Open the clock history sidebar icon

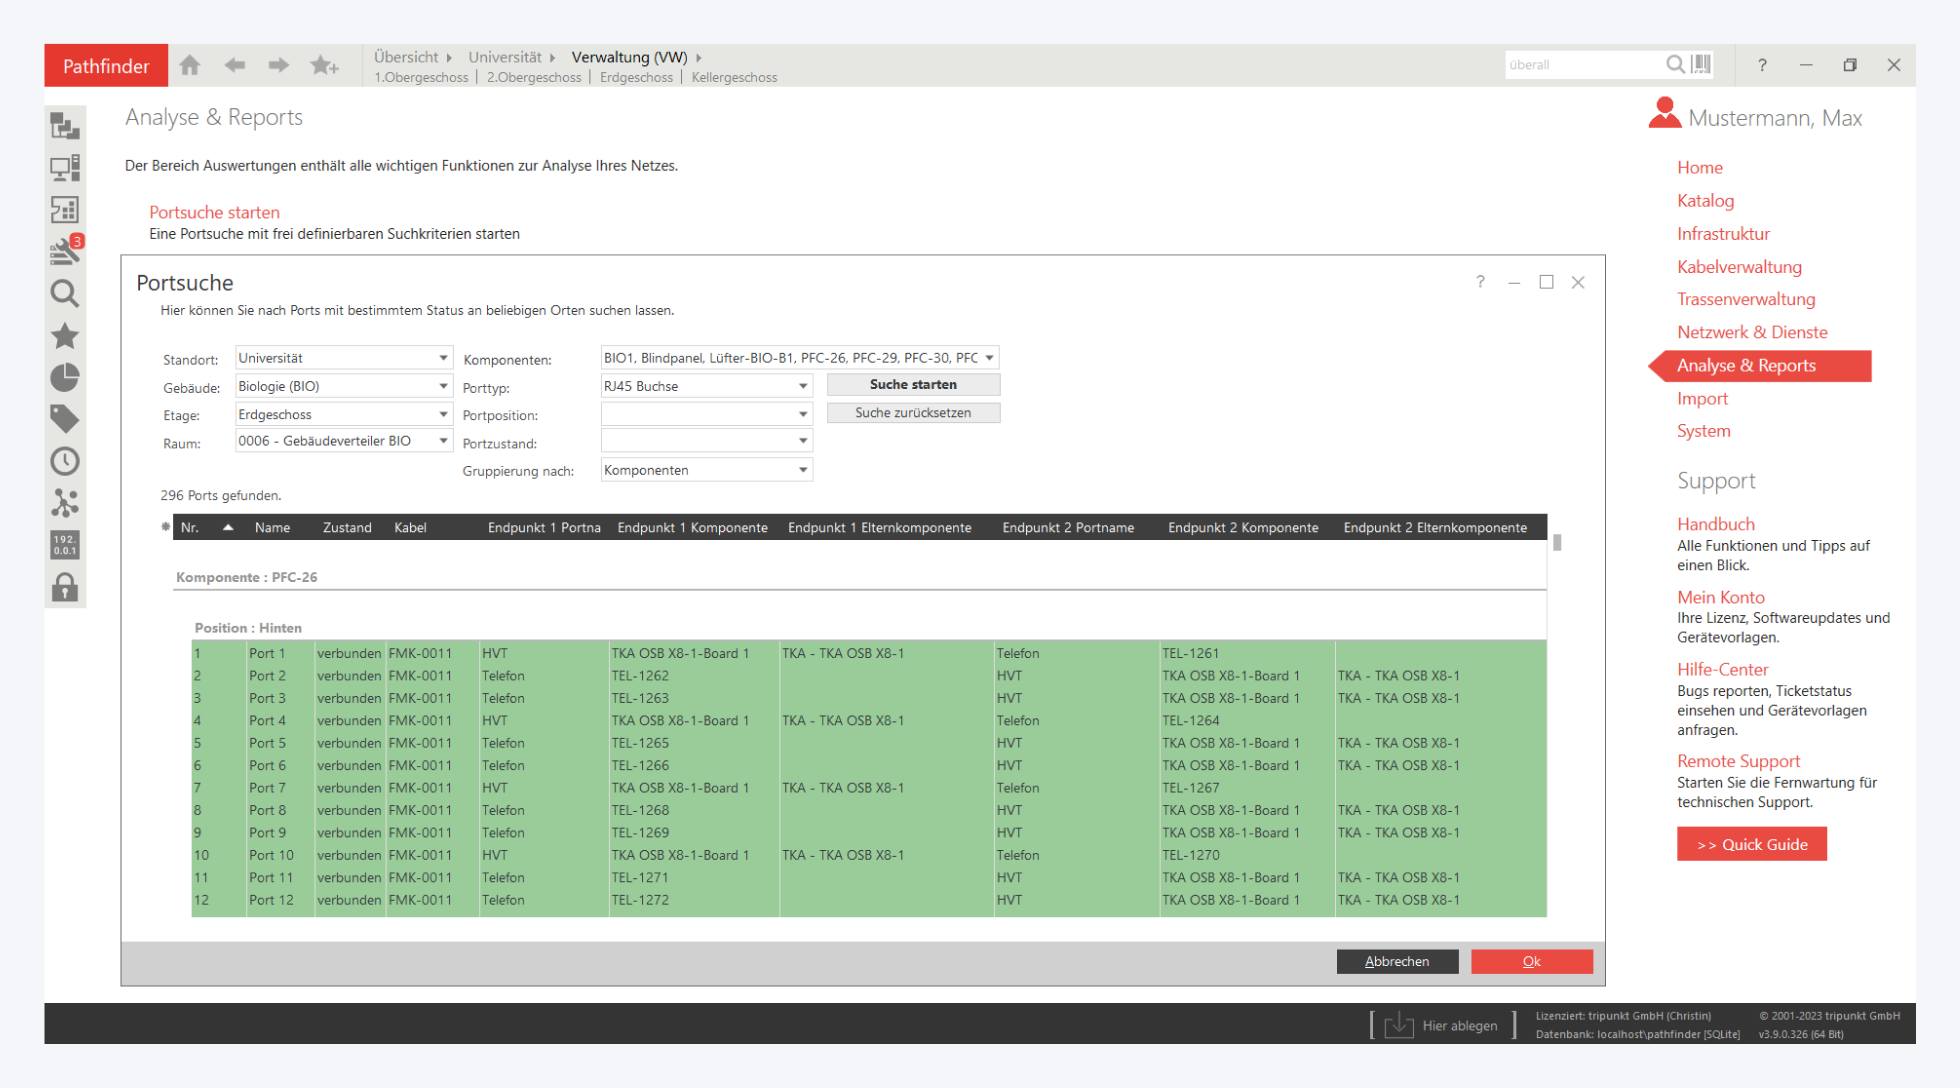pyautogui.click(x=65, y=461)
